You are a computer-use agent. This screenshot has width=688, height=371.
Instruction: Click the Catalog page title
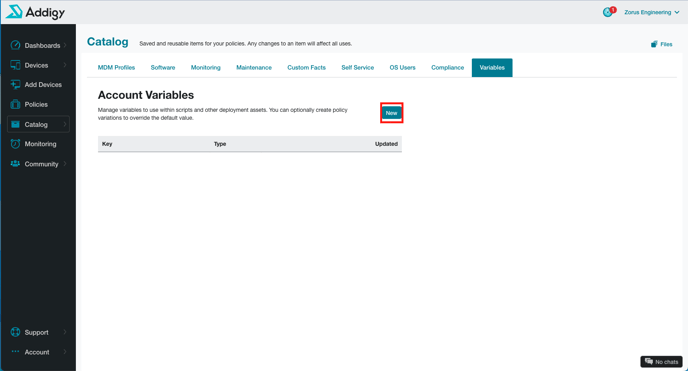(x=108, y=42)
